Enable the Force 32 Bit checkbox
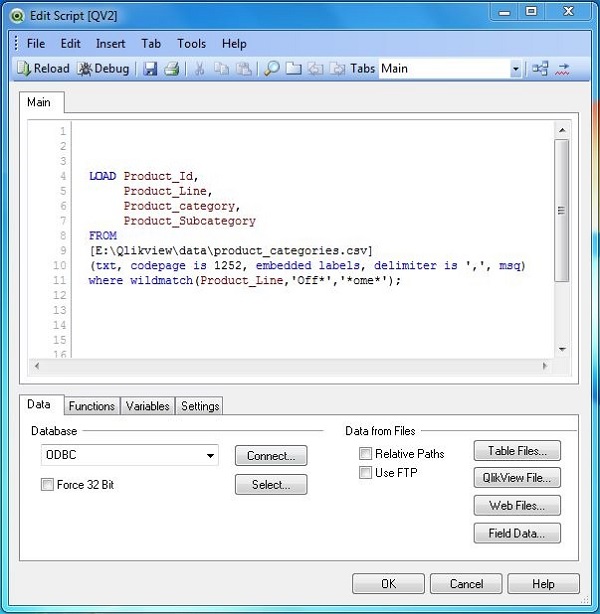The height and width of the screenshot is (614, 600). (47, 484)
